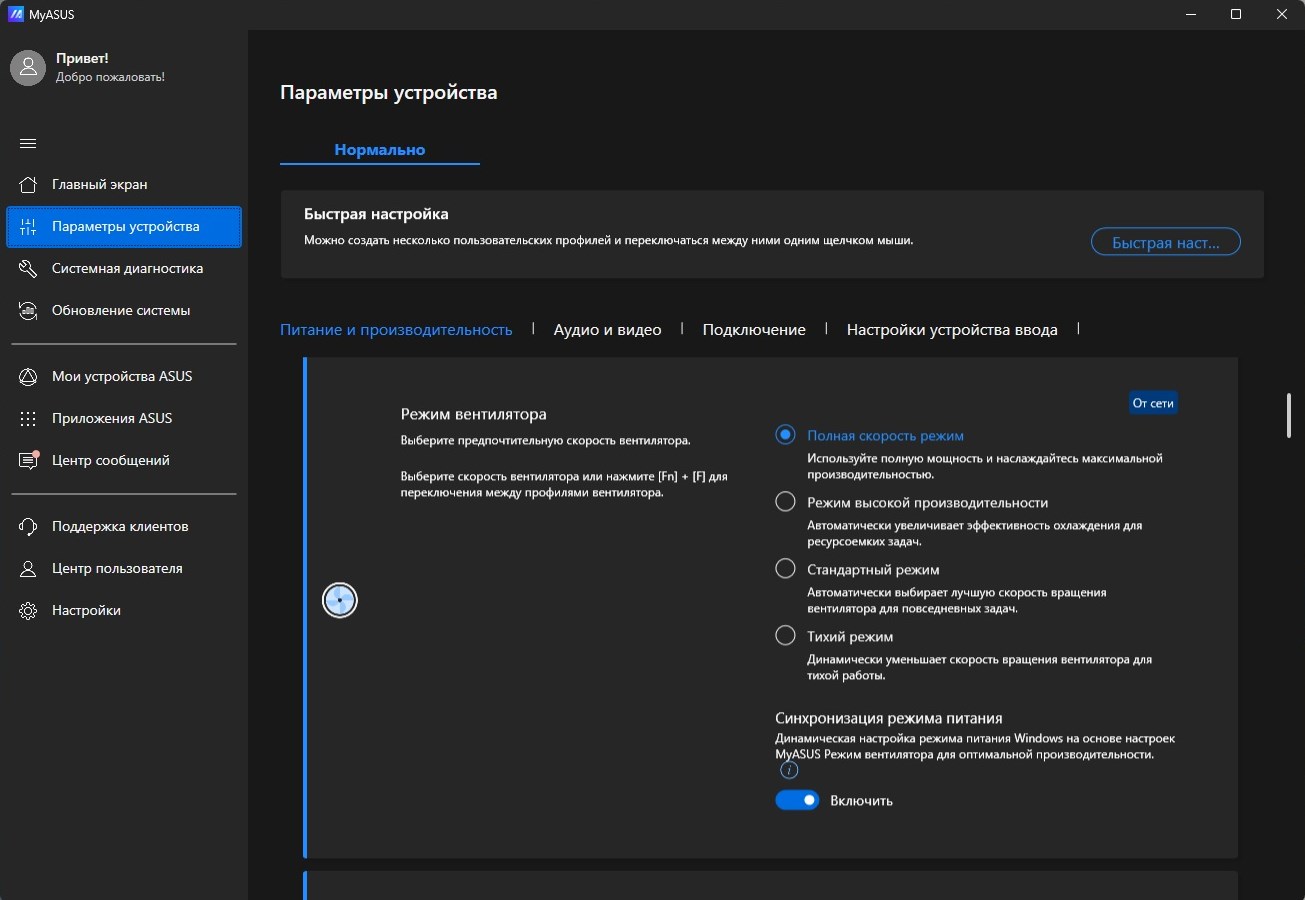Click the grid icon for Приложения ASUS
Screen dimensions: 1305x900
[28, 418]
